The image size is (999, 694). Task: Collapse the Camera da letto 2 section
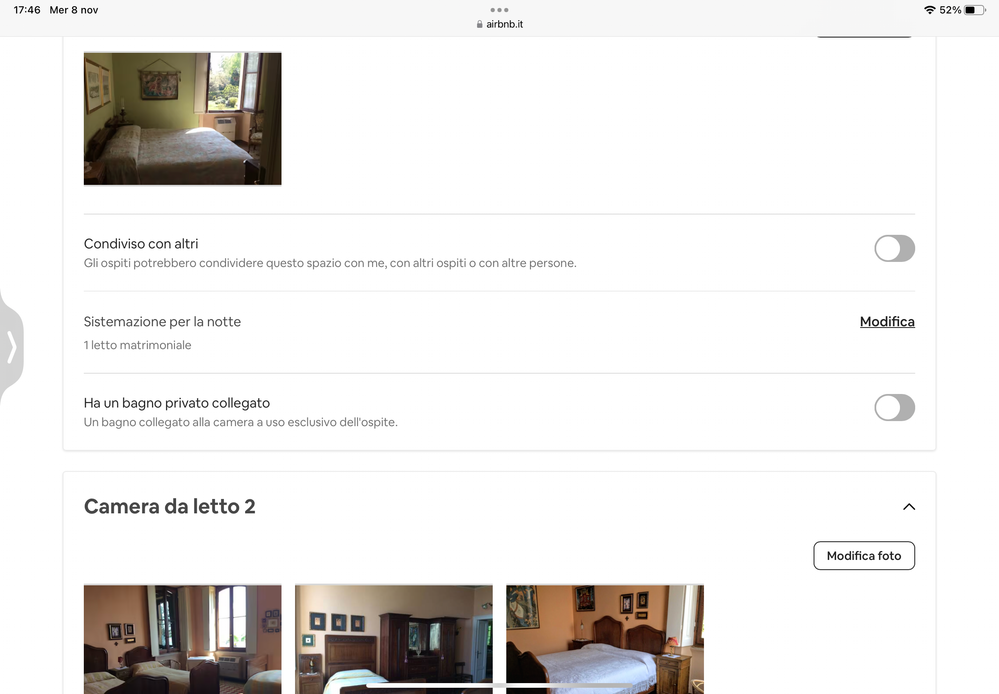click(x=908, y=507)
